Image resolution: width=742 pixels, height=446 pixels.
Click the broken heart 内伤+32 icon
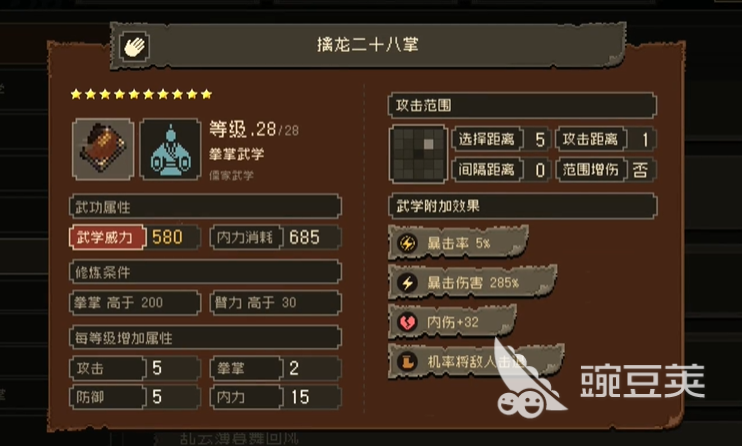[x=407, y=322]
